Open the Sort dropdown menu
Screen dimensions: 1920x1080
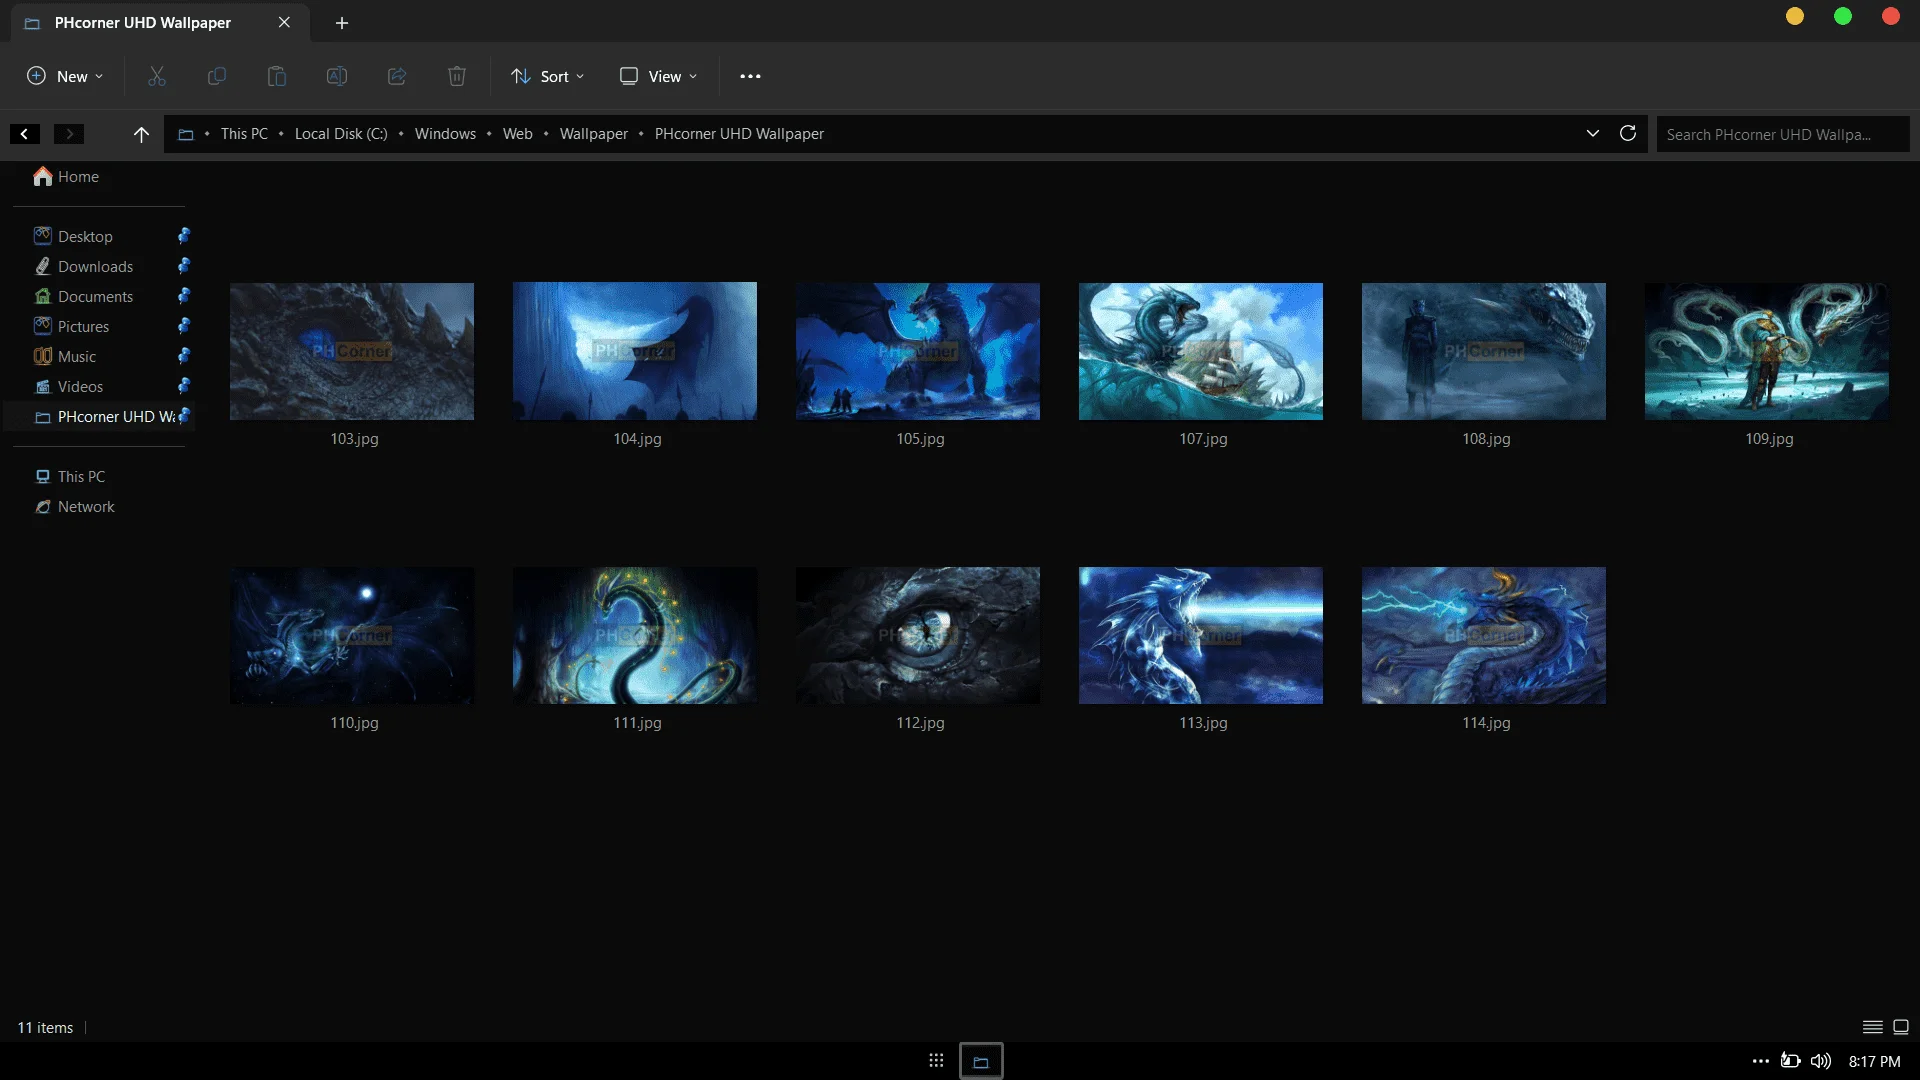pos(547,76)
